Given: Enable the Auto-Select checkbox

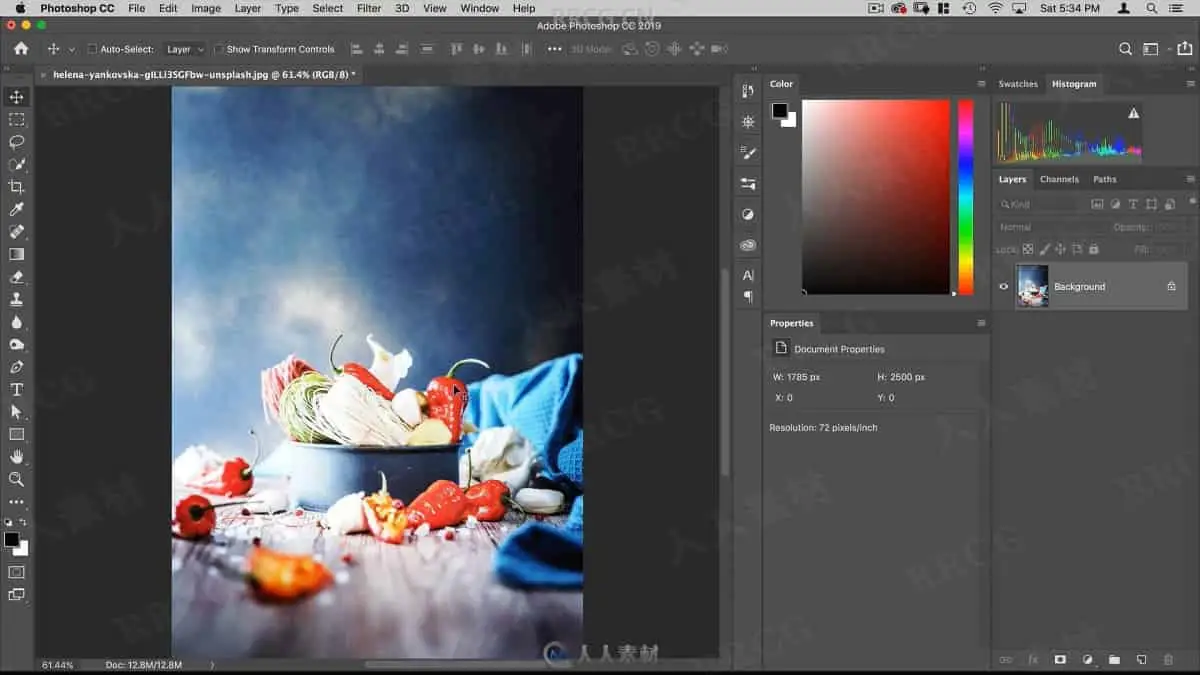Looking at the screenshot, I should [x=92, y=49].
